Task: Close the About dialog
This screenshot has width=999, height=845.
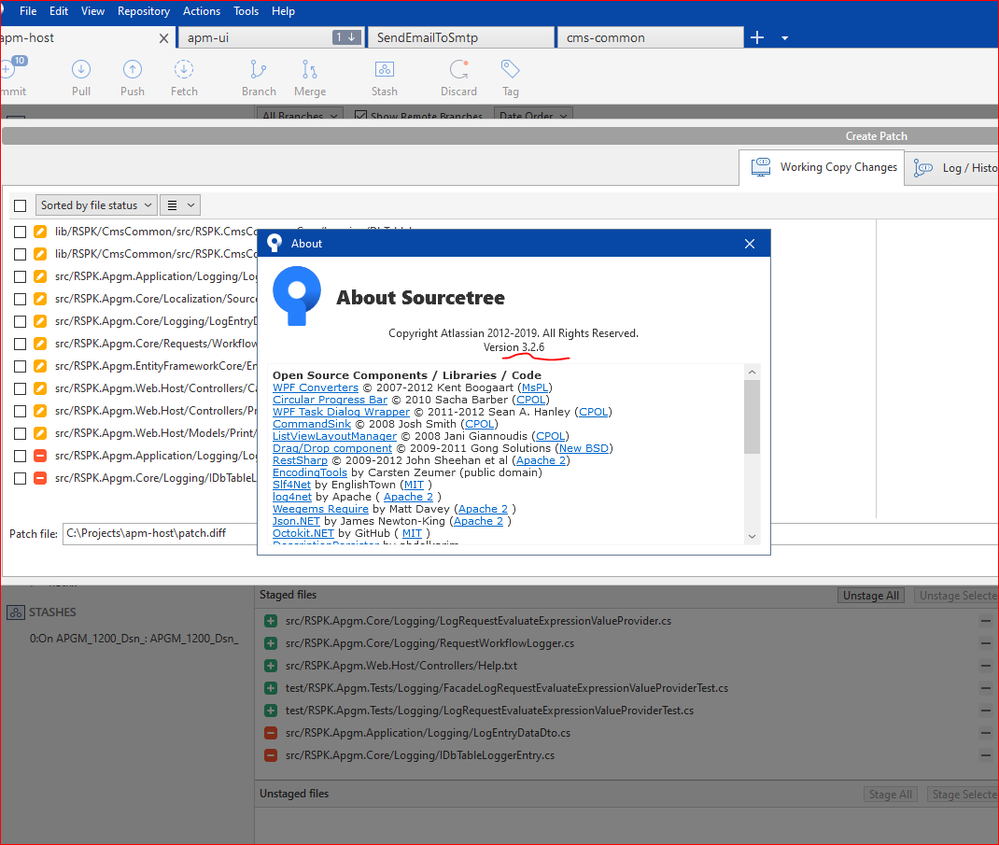Action: click(x=749, y=243)
